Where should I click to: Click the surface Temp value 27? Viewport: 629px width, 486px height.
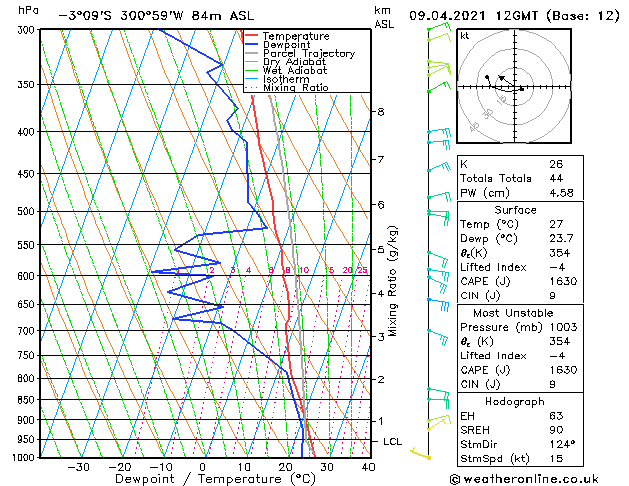click(556, 224)
